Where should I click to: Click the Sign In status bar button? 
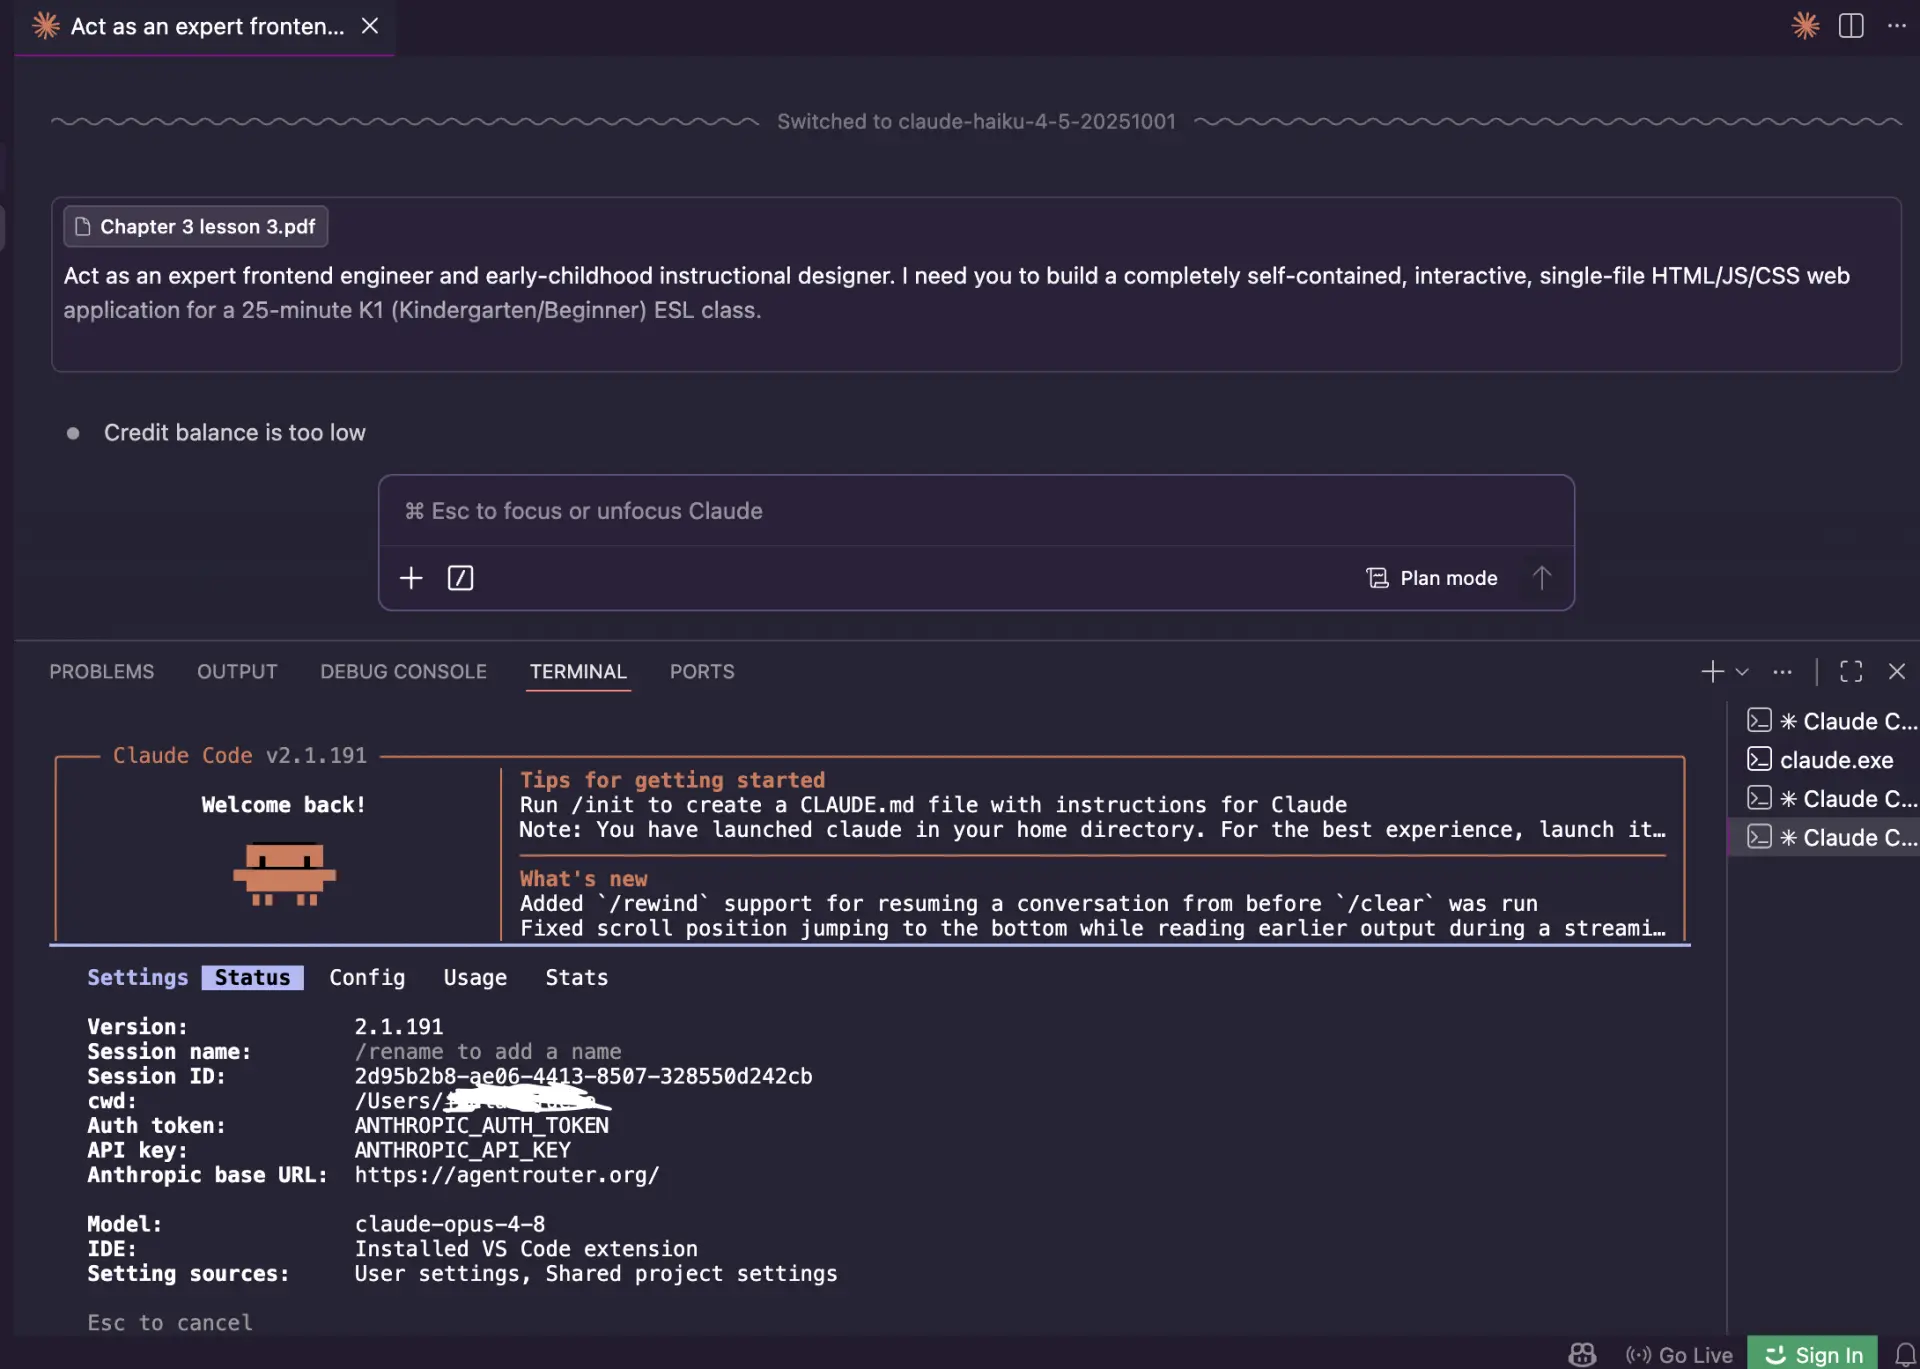1813,1355
